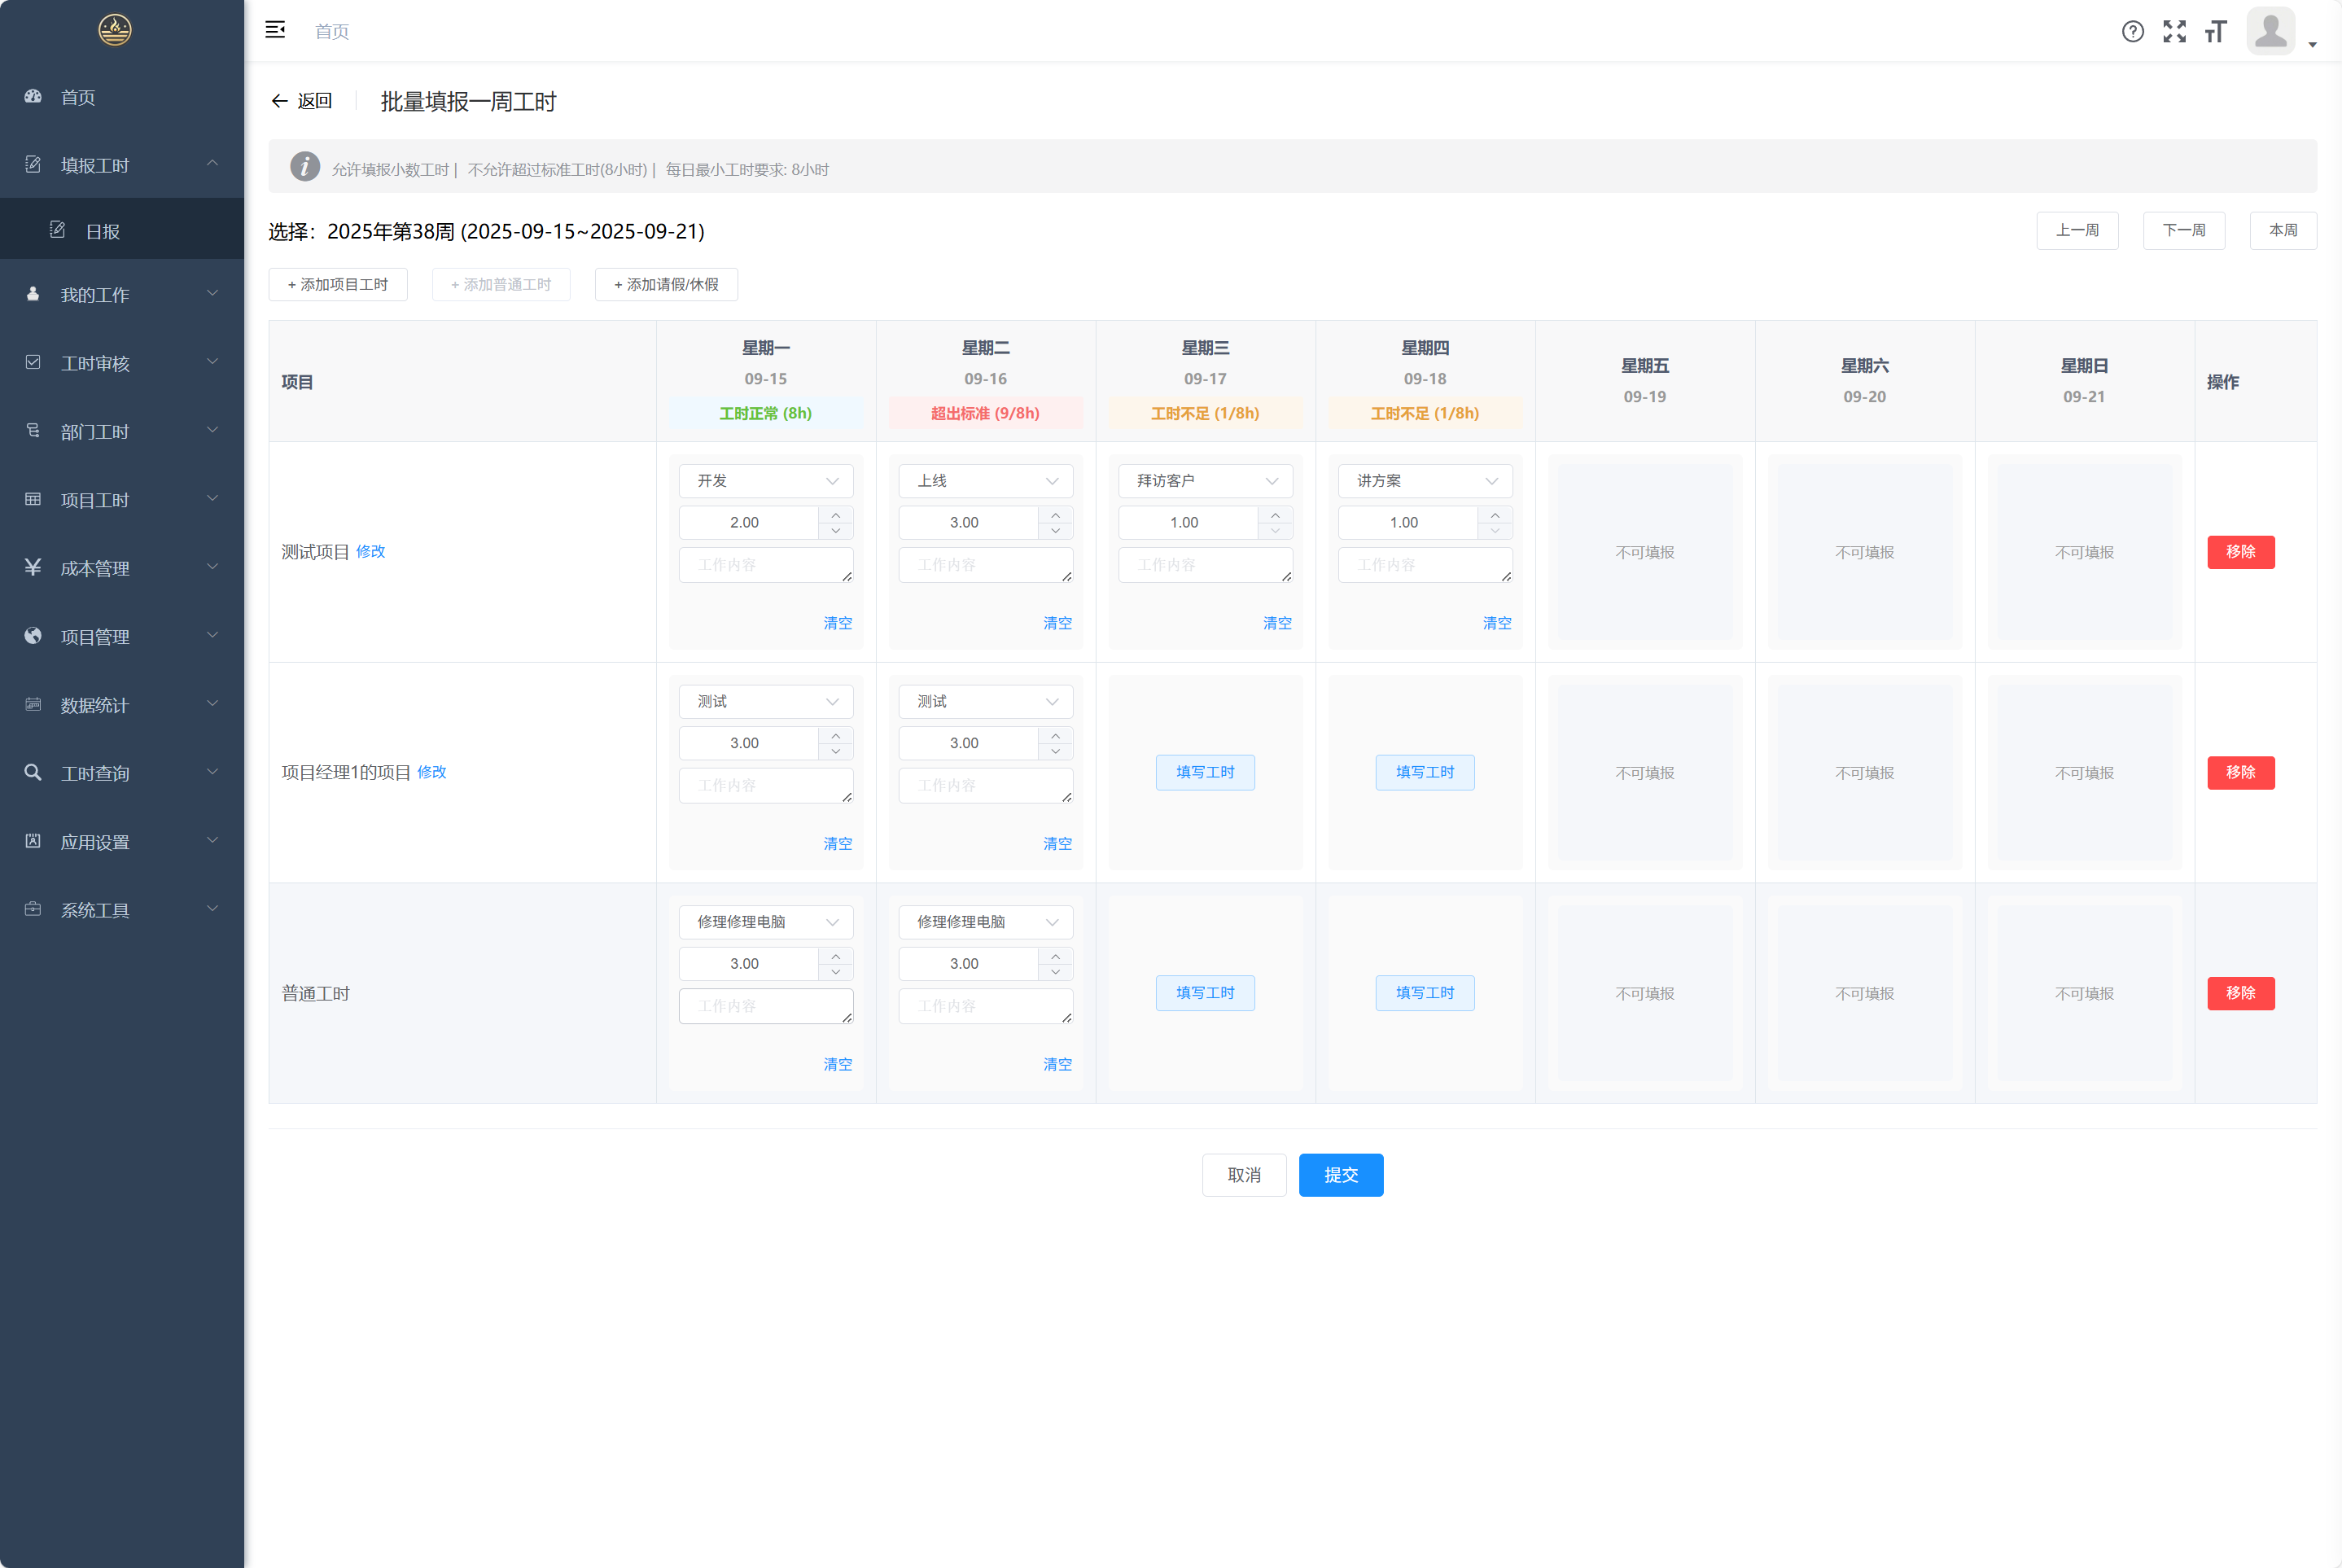
Task: Open the Monday 开发 work type dropdown
Action: point(765,481)
